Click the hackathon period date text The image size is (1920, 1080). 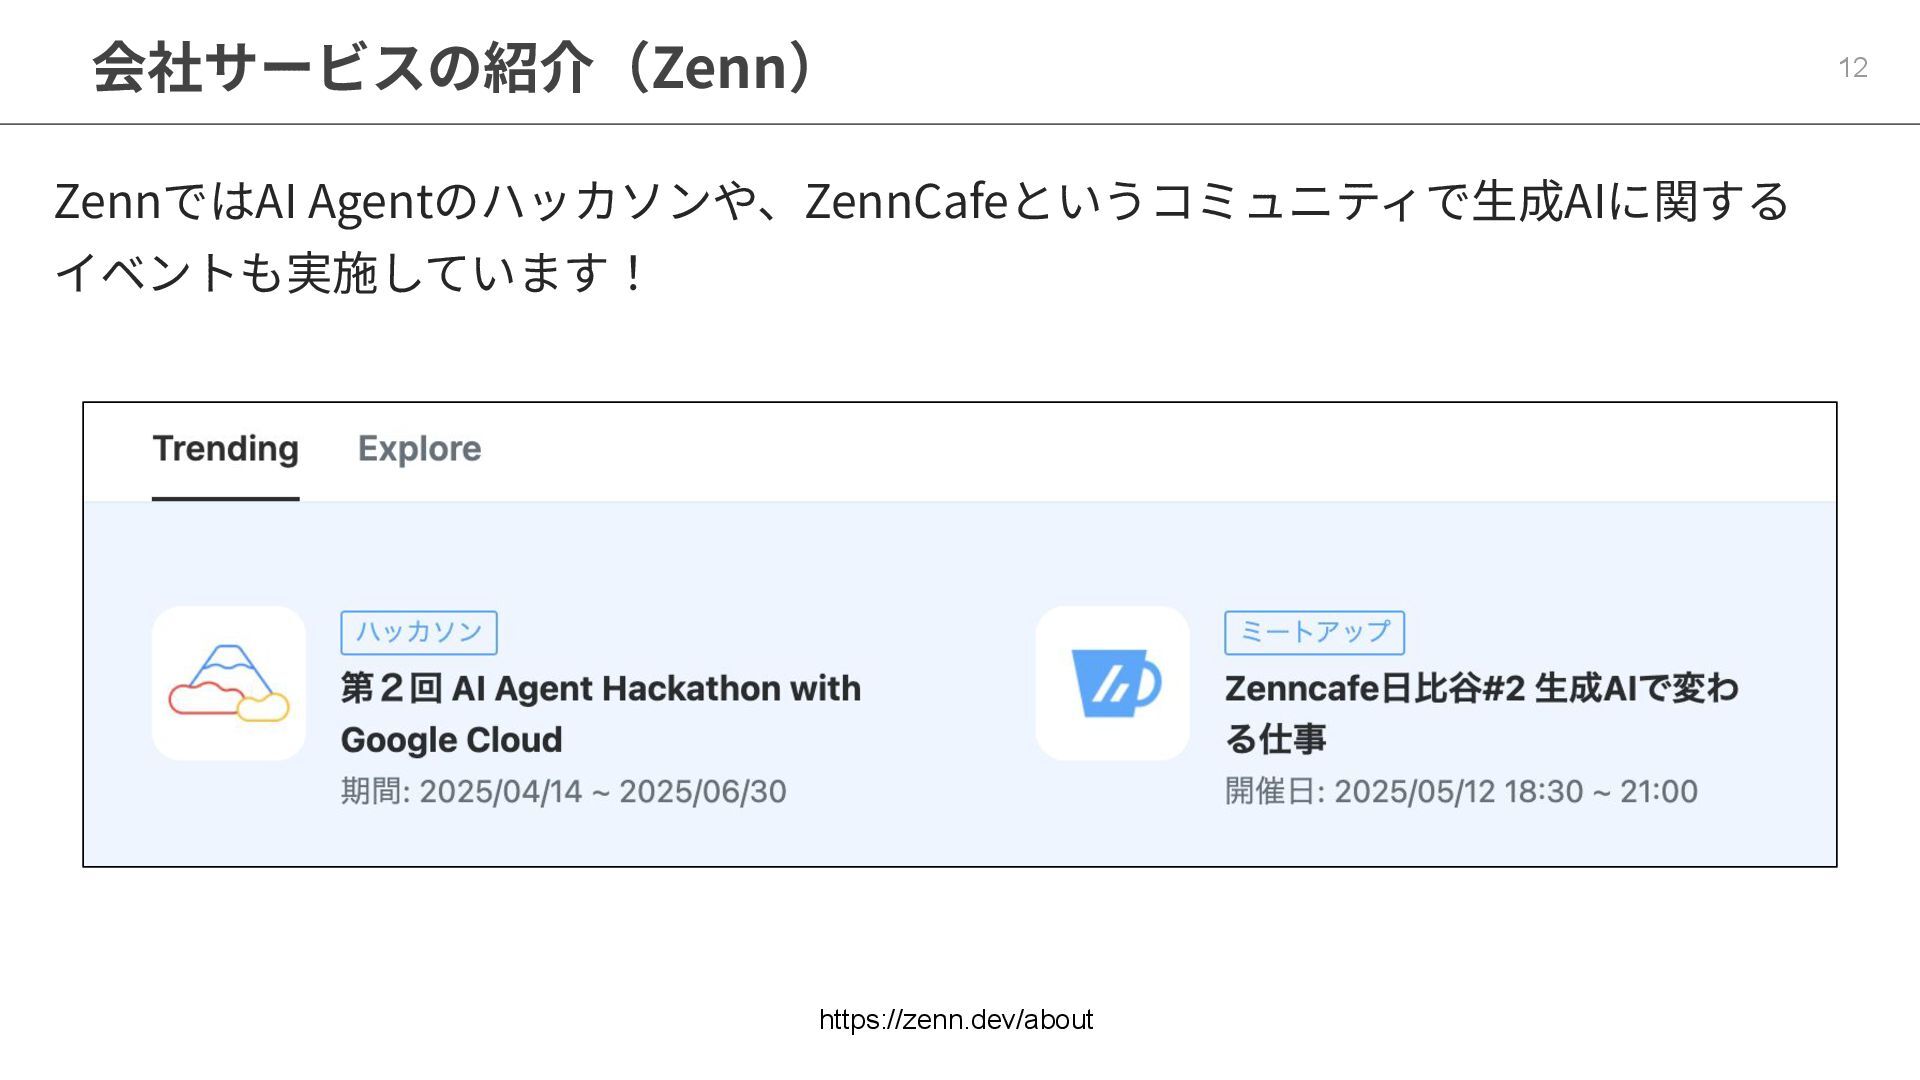coord(563,791)
